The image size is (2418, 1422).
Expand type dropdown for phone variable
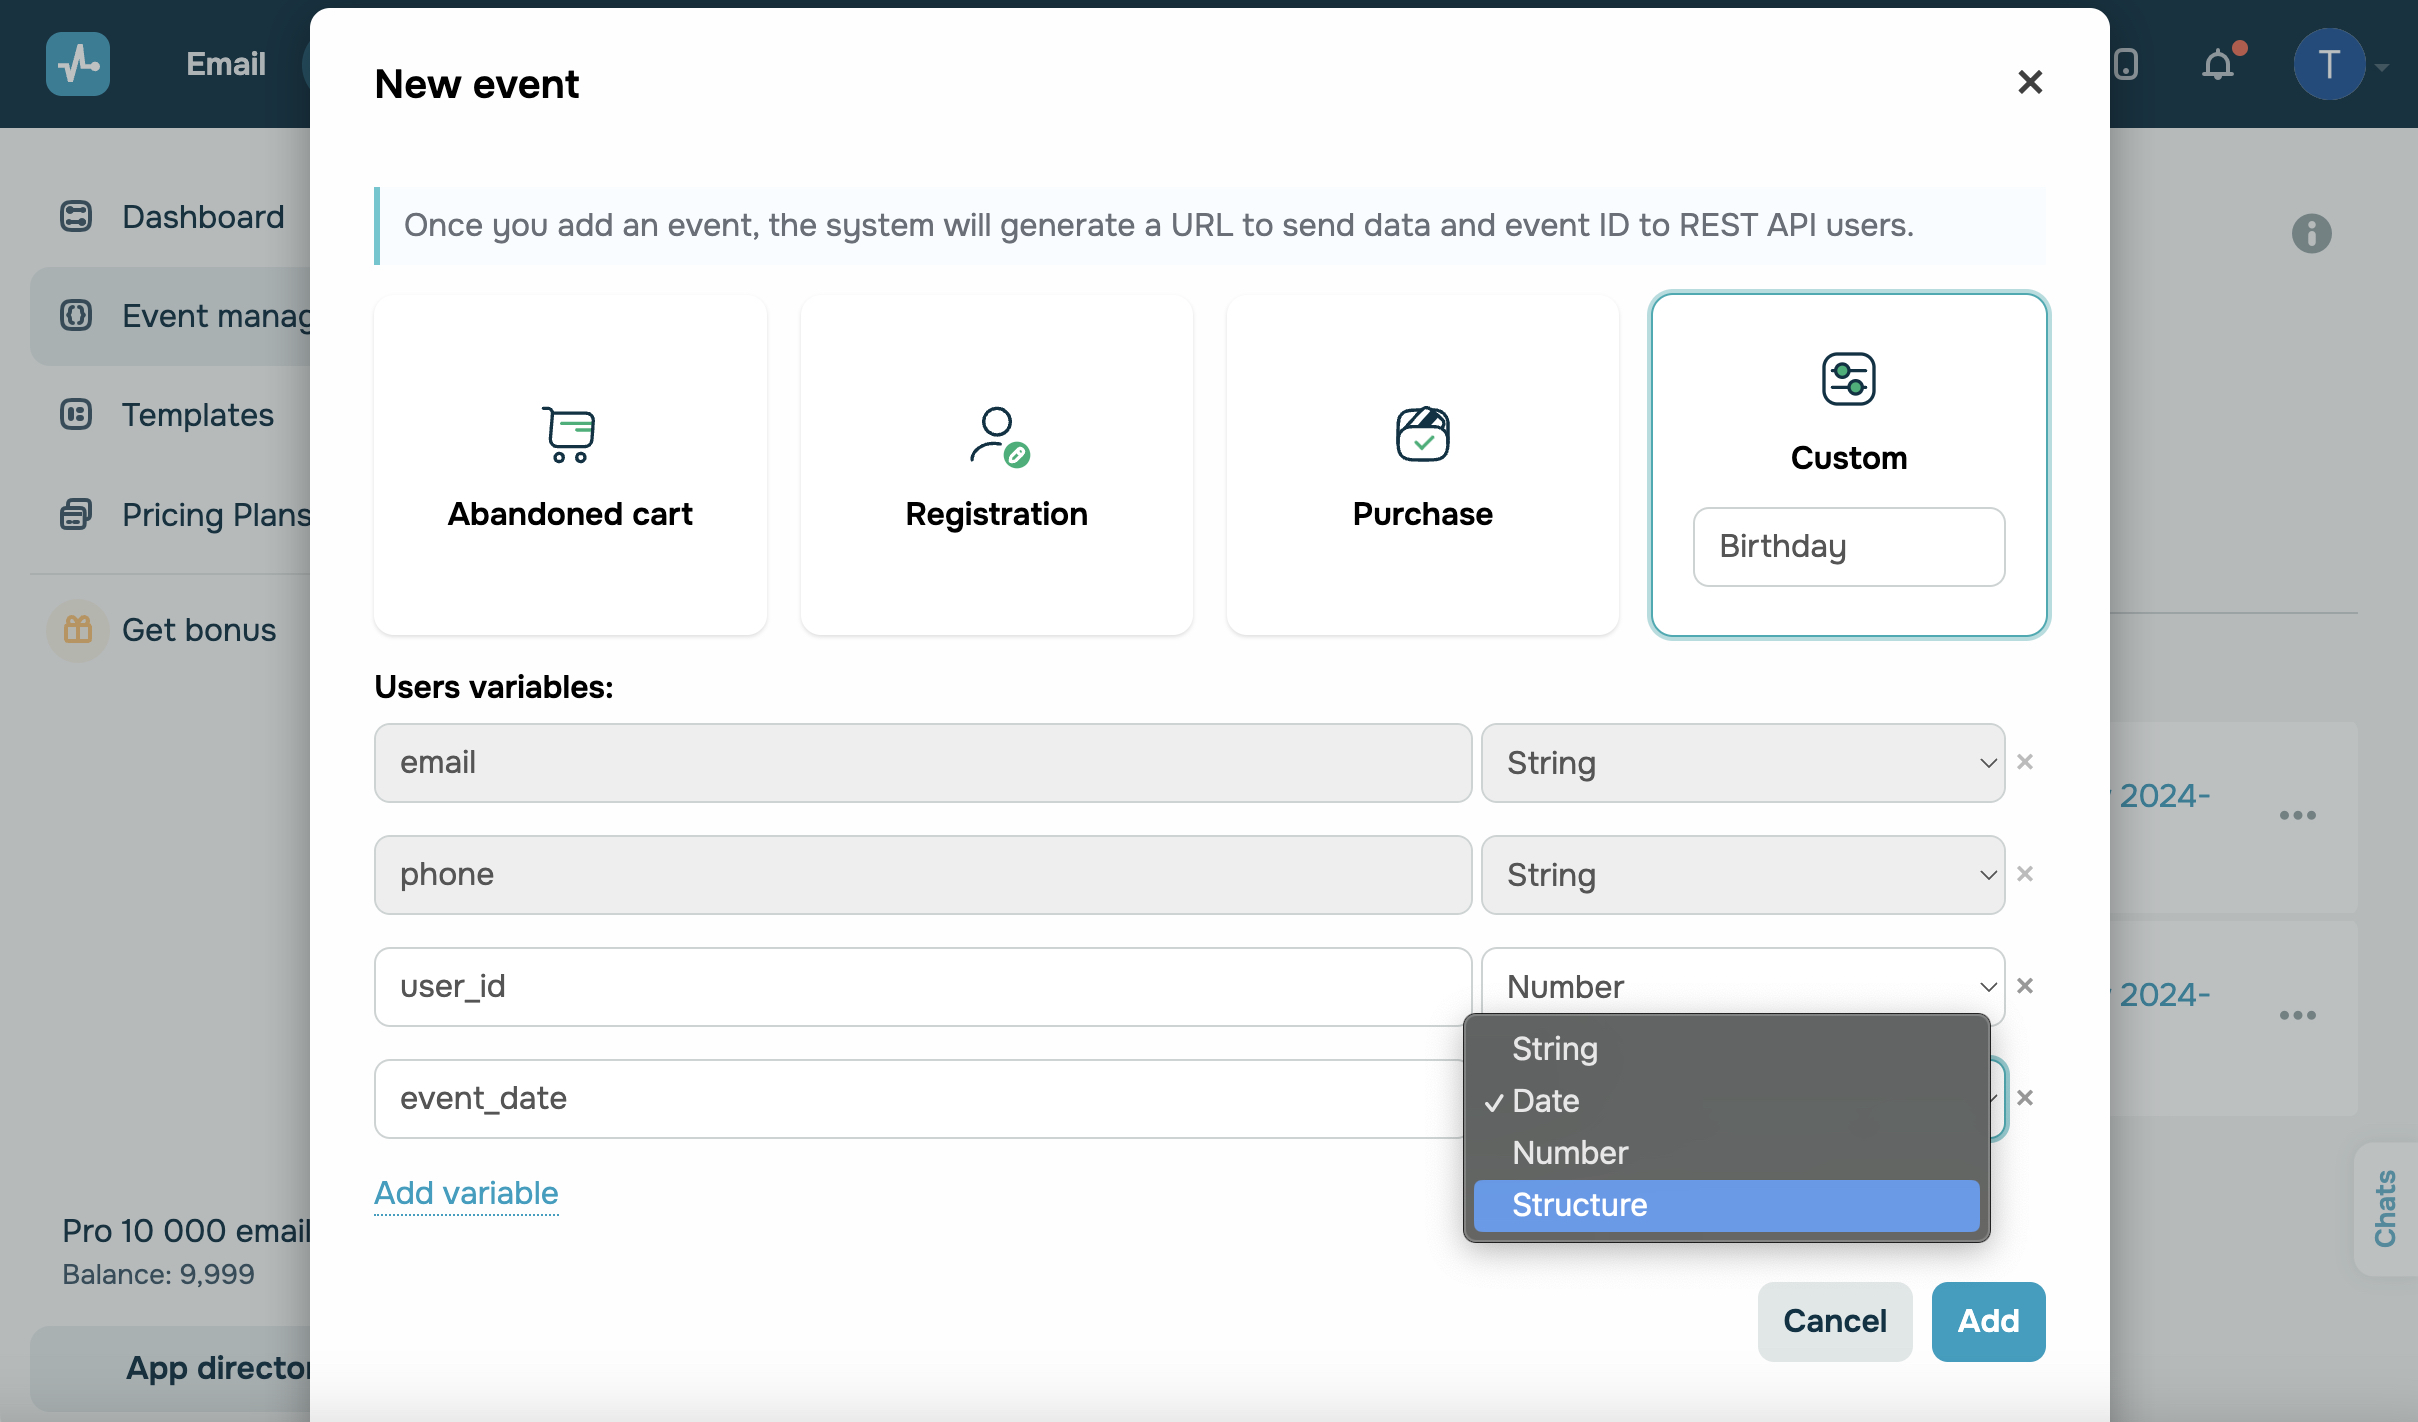[x=1742, y=875]
